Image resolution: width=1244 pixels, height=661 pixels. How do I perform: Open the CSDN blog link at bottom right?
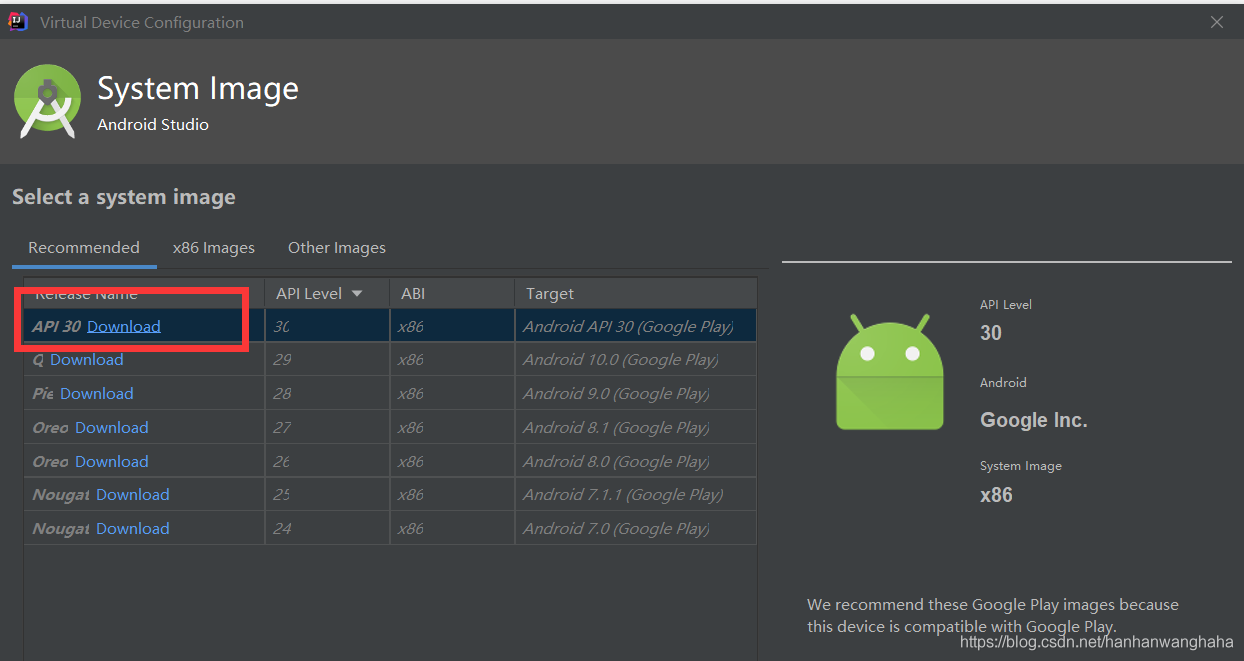[x=1096, y=641]
